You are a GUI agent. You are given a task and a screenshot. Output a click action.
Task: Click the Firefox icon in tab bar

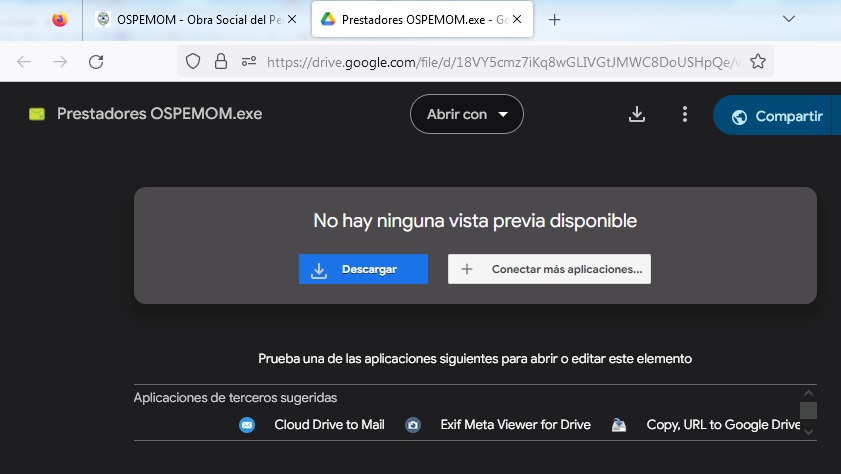click(x=60, y=19)
